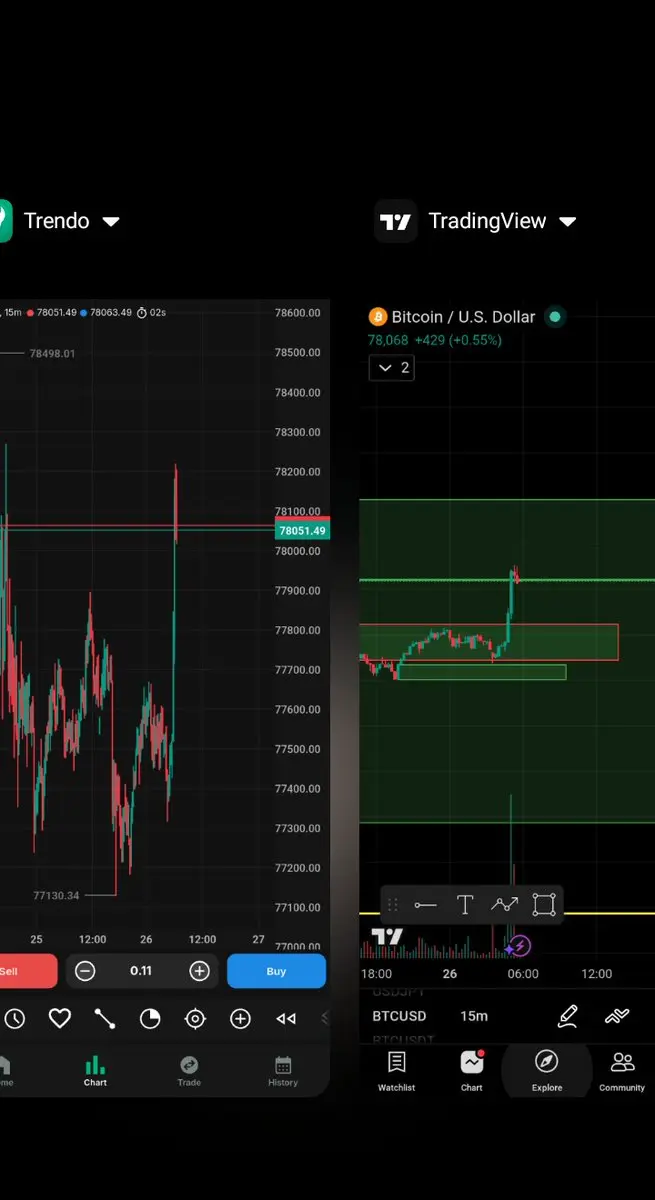The height and width of the screenshot is (1200, 655).
Task: Tap the Buy button in Trendo
Action: [x=276, y=971]
